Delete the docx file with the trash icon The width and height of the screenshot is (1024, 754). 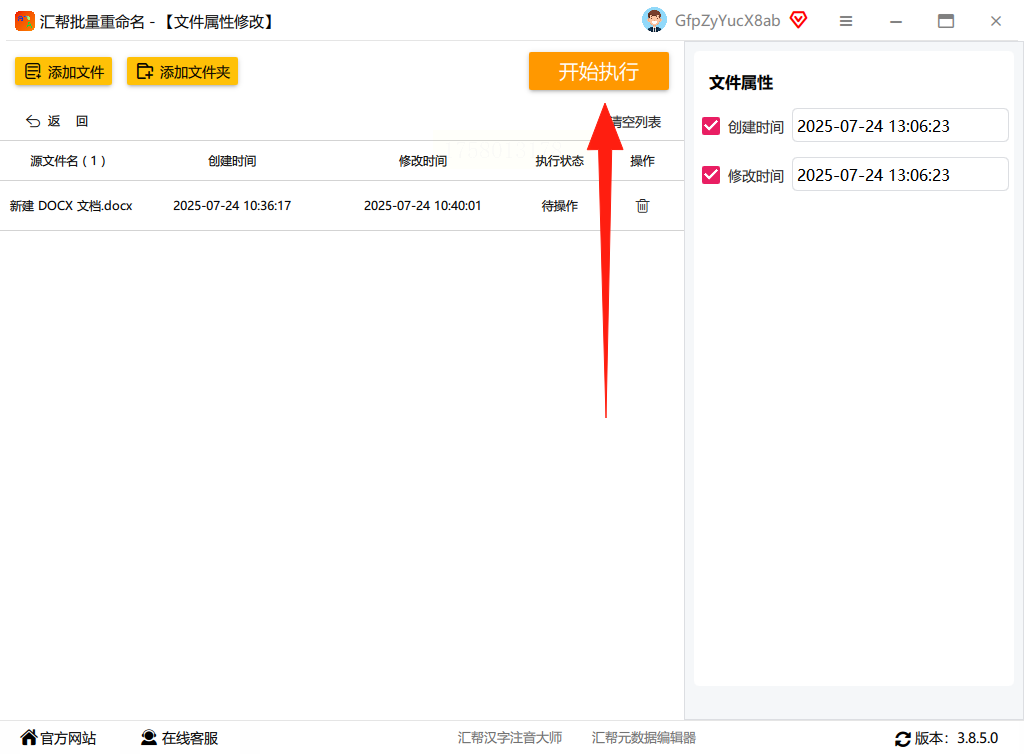coord(642,206)
